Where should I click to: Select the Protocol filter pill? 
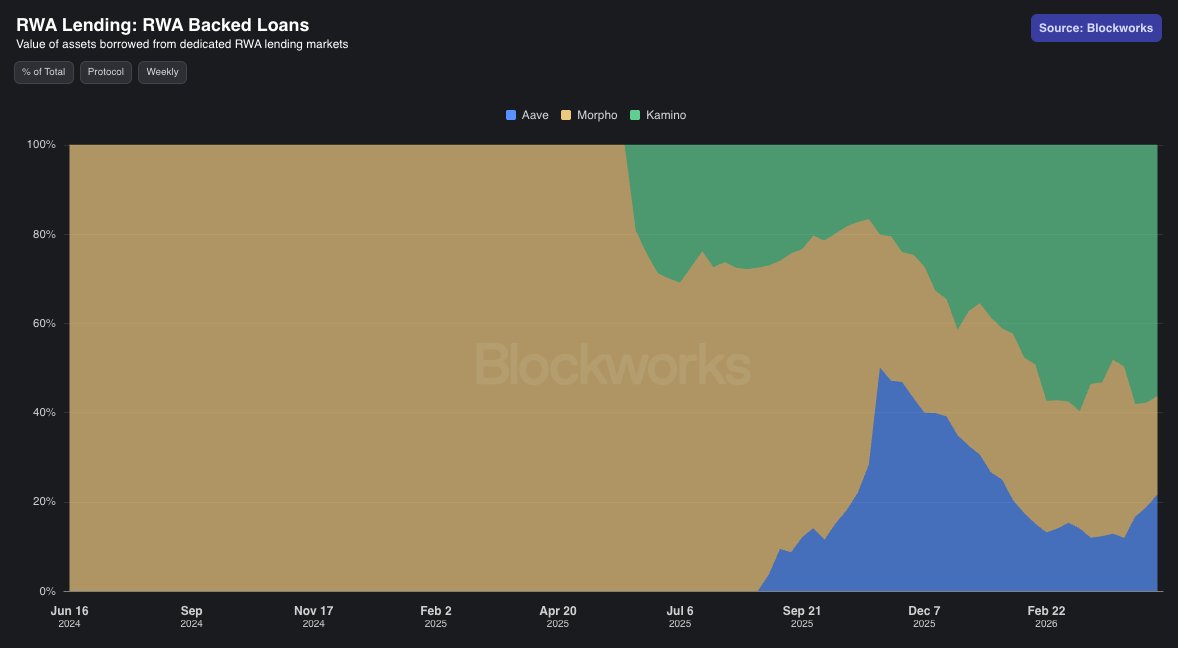106,72
